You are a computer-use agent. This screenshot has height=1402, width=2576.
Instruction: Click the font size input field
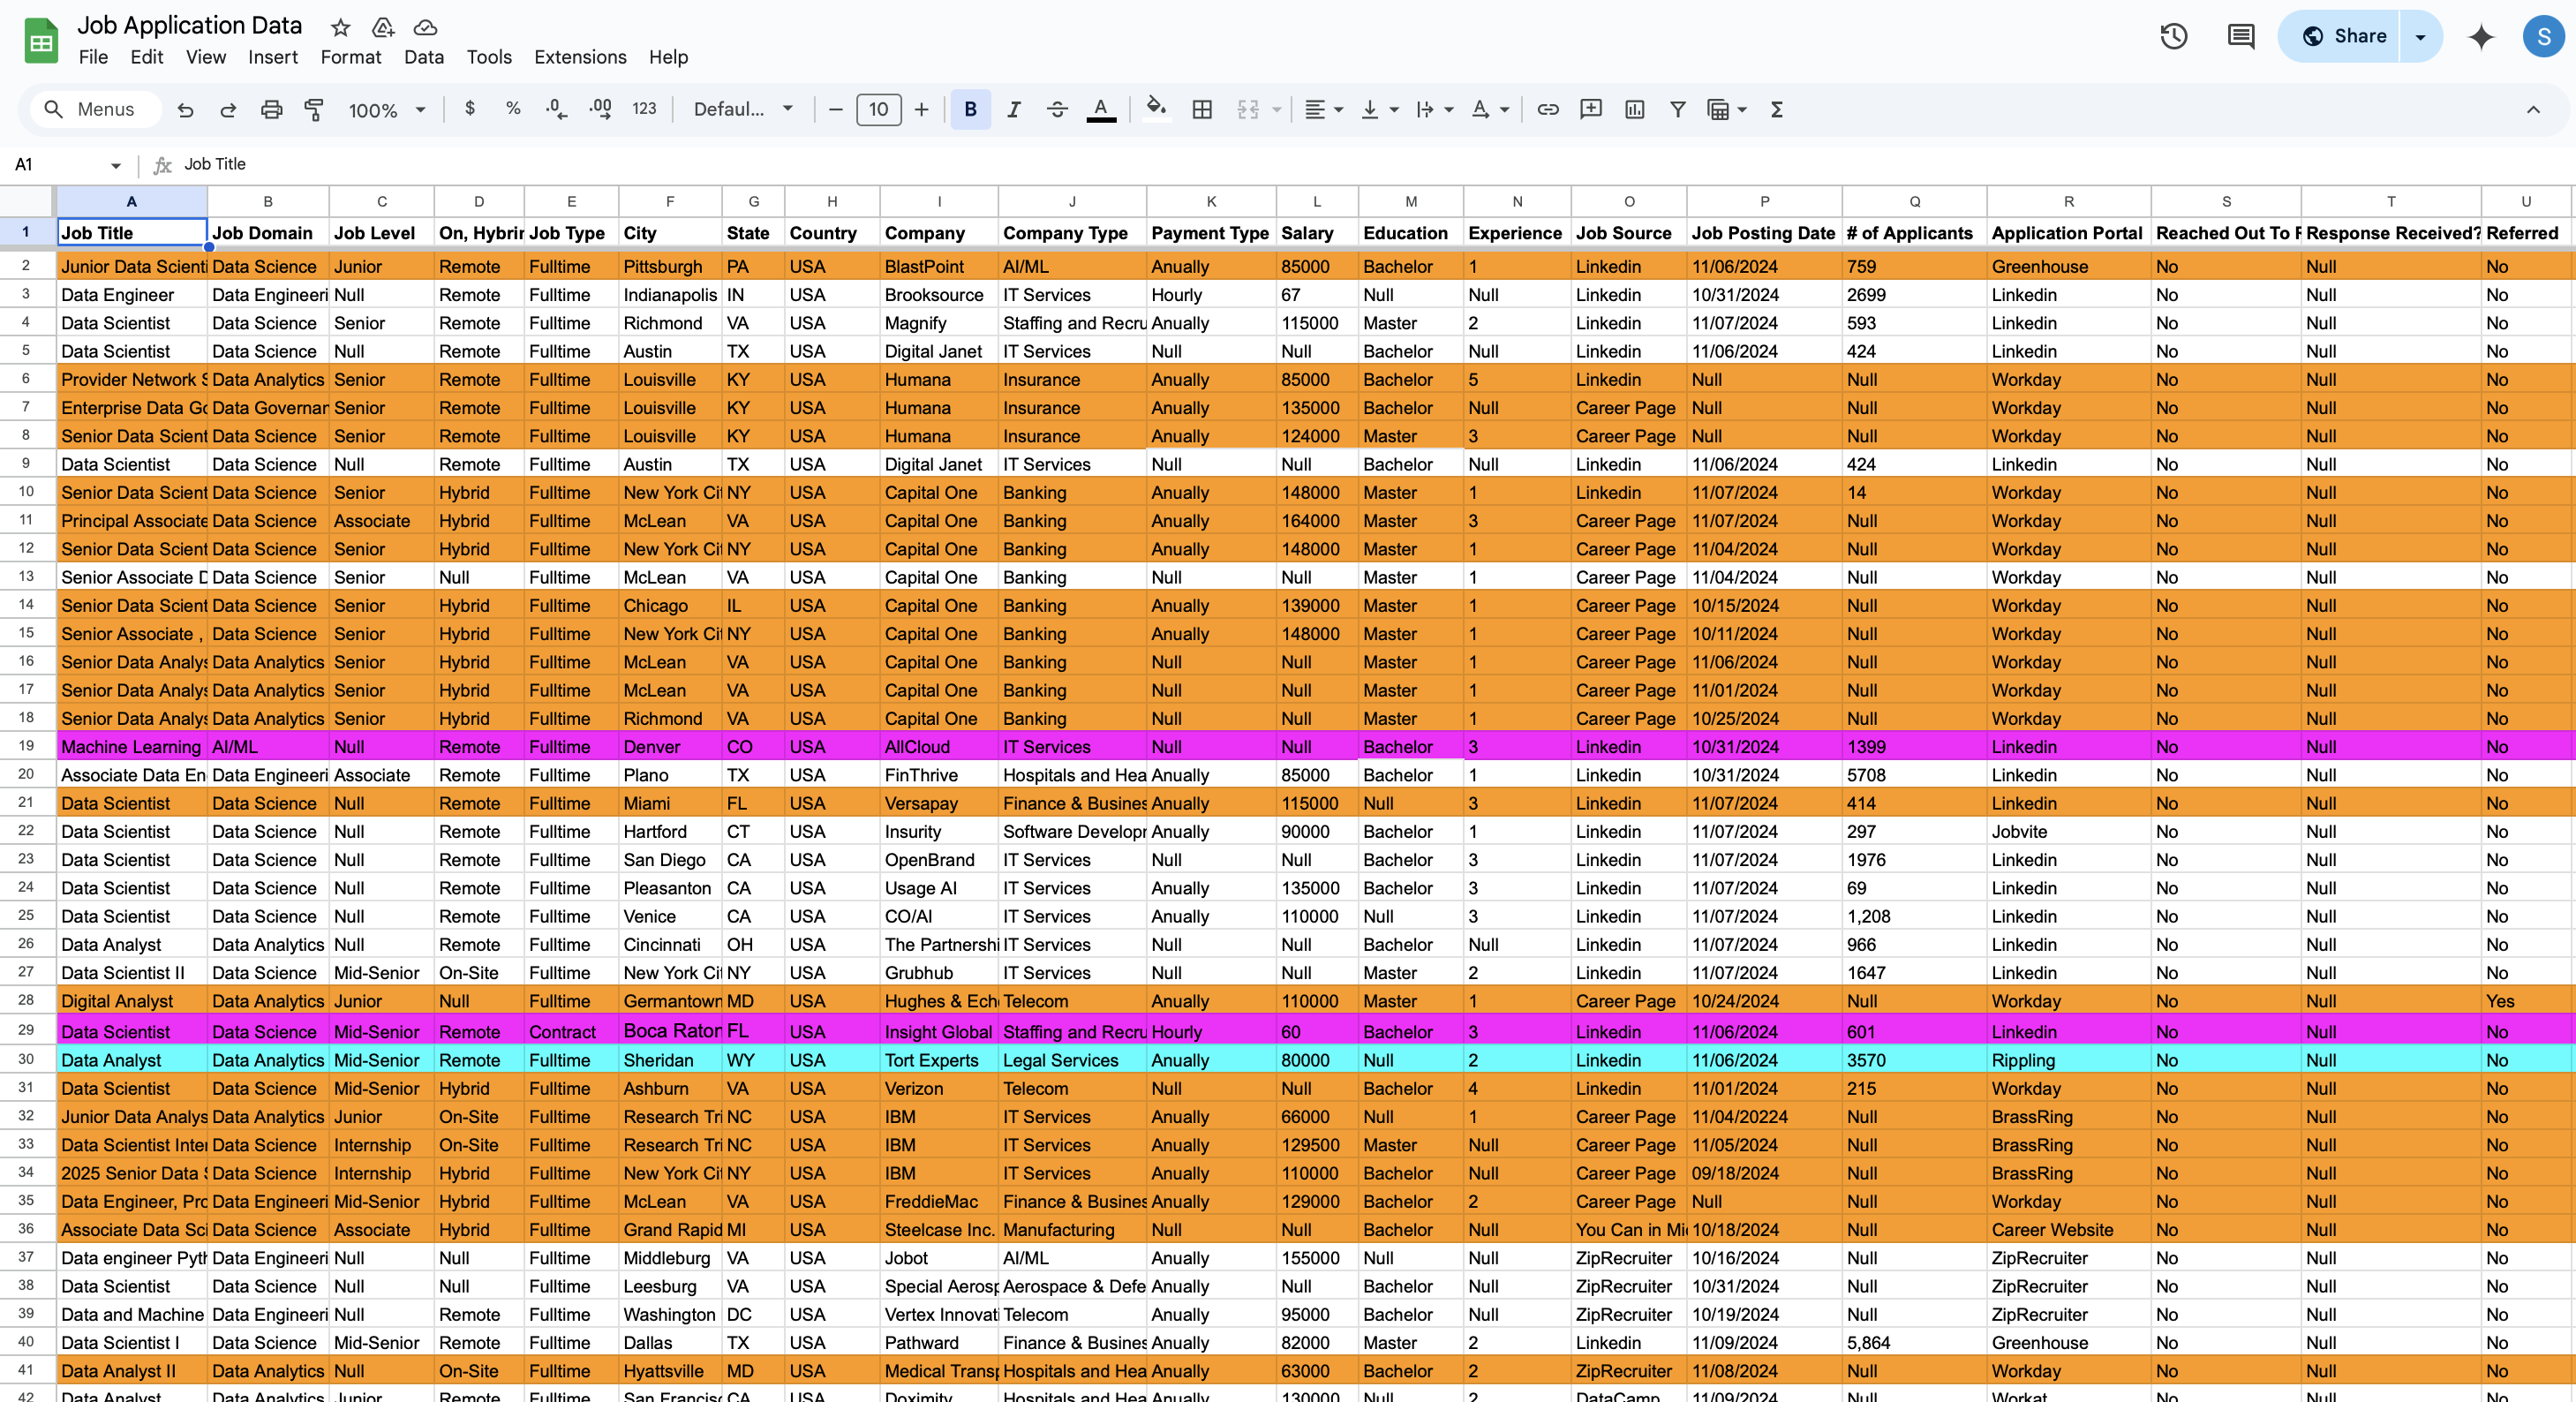(x=878, y=110)
